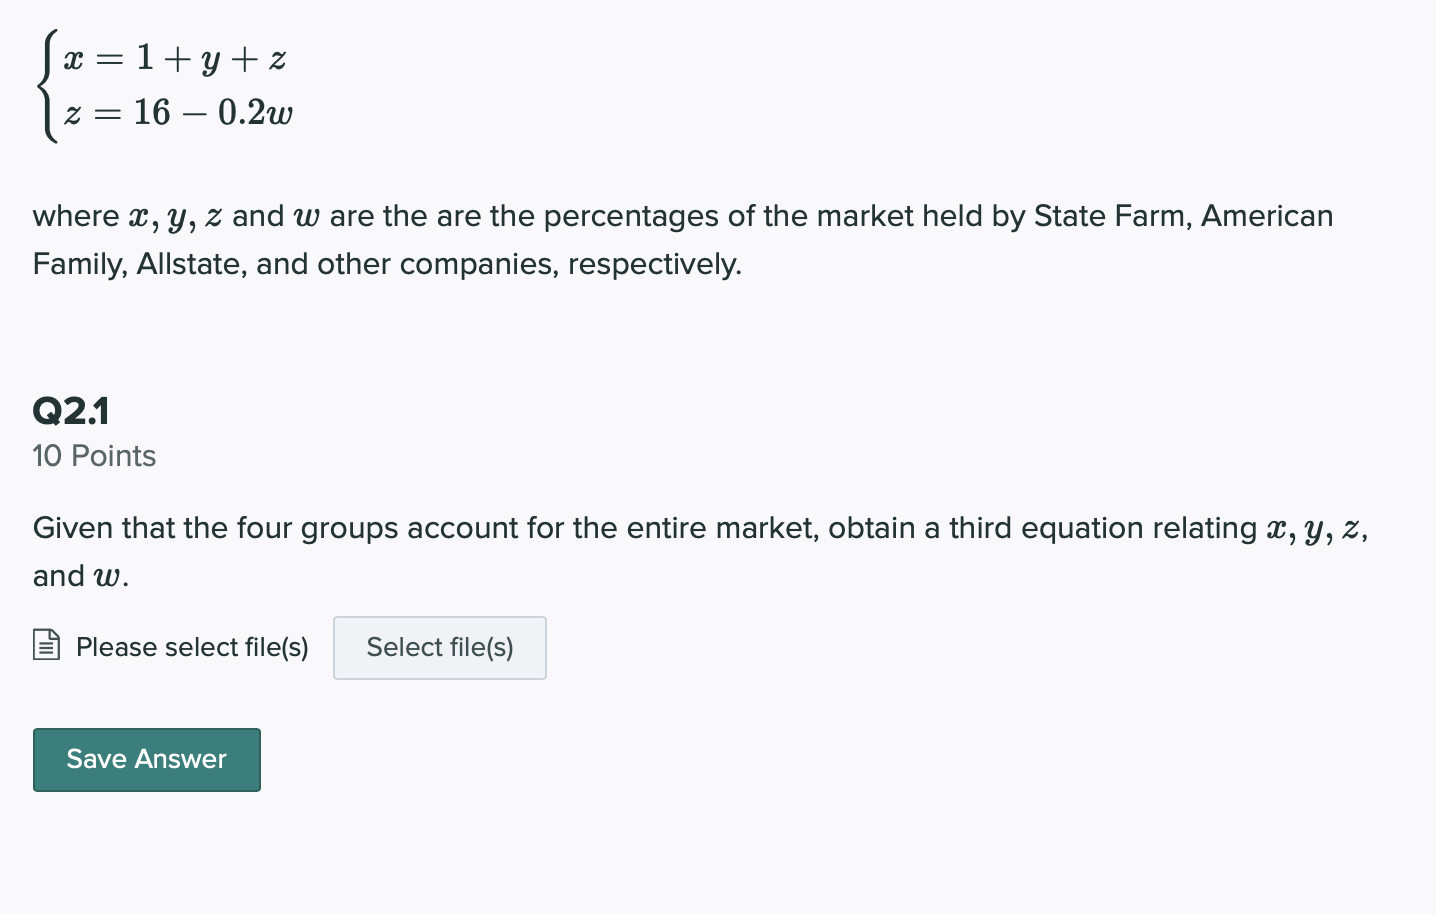Click the equation z = 16 − 0.2w

pyautogui.click(x=178, y=113)
